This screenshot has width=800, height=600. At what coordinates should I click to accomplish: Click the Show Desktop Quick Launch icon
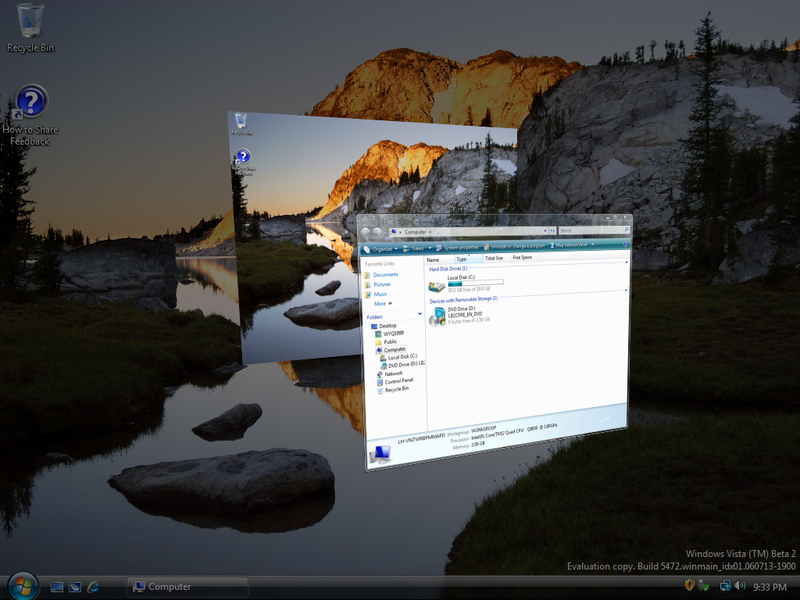pyautogui.click(x=57, y=586)
